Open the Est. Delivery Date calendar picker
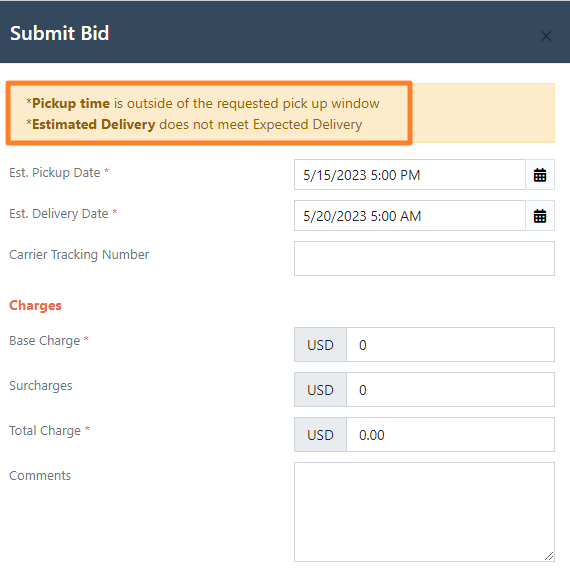The image size is (570, 583). 540,216
